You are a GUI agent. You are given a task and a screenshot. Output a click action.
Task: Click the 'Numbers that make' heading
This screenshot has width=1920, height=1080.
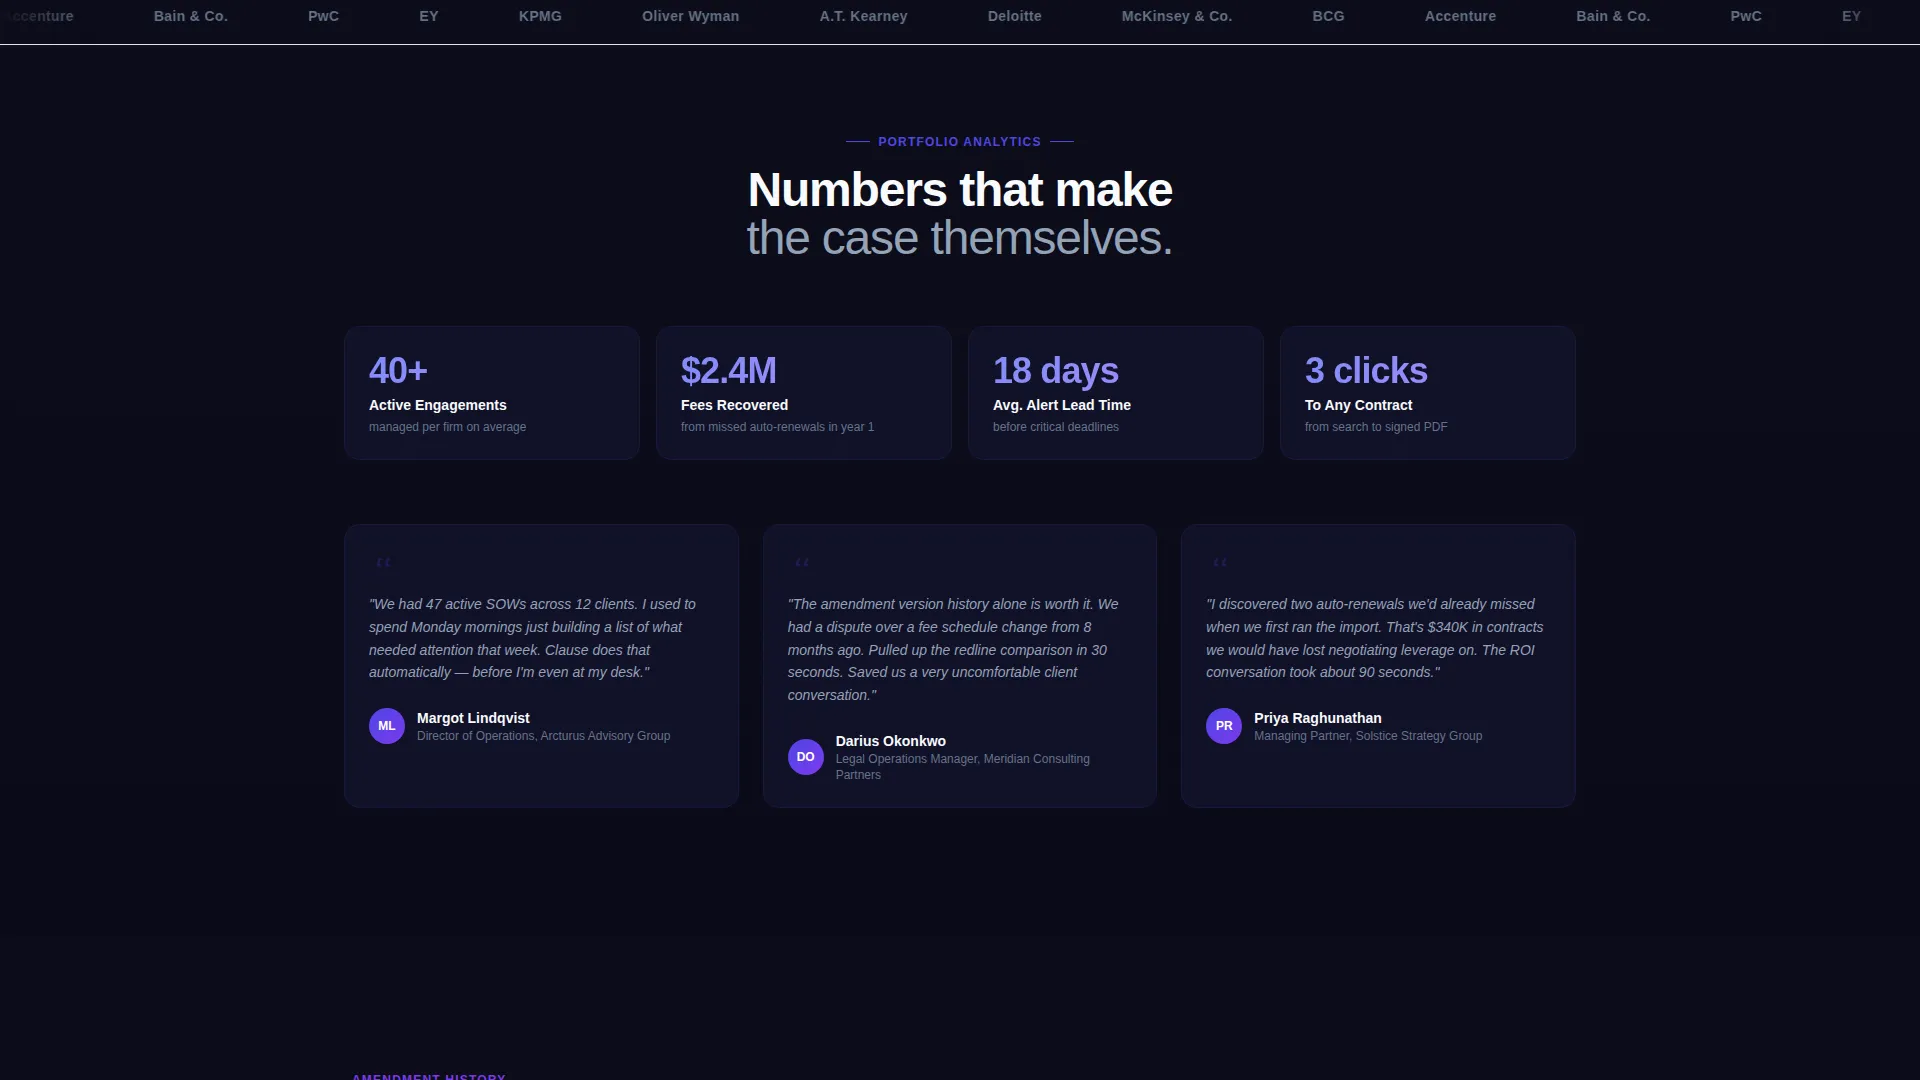pos(960,190)
